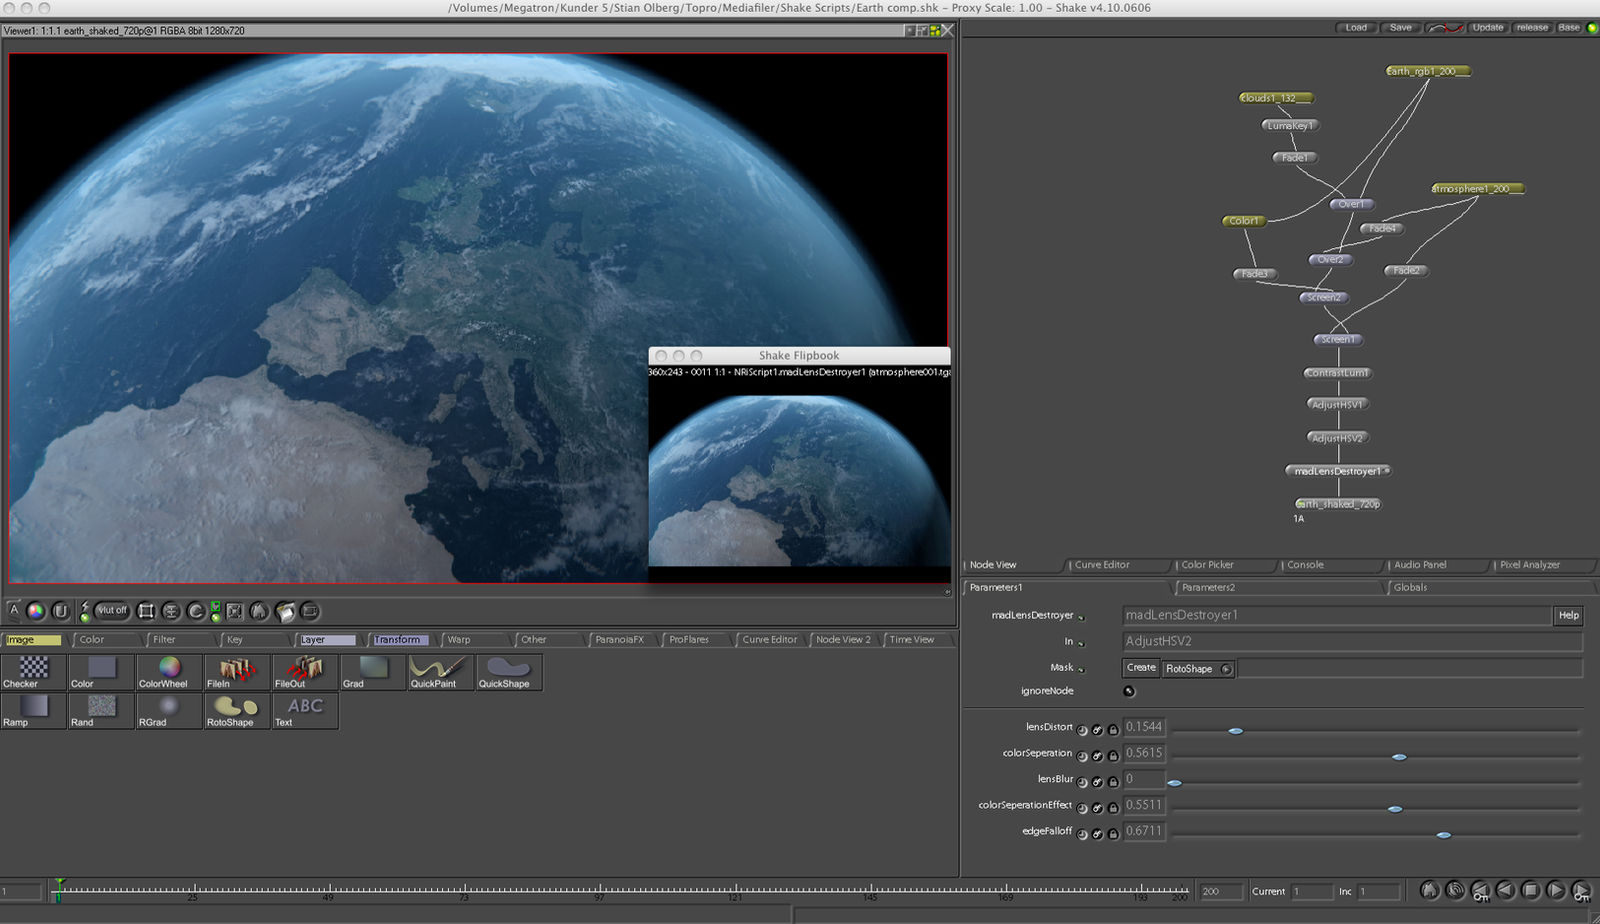Play forward with the playback button

pyautogui.click(x=1555, y=890)
